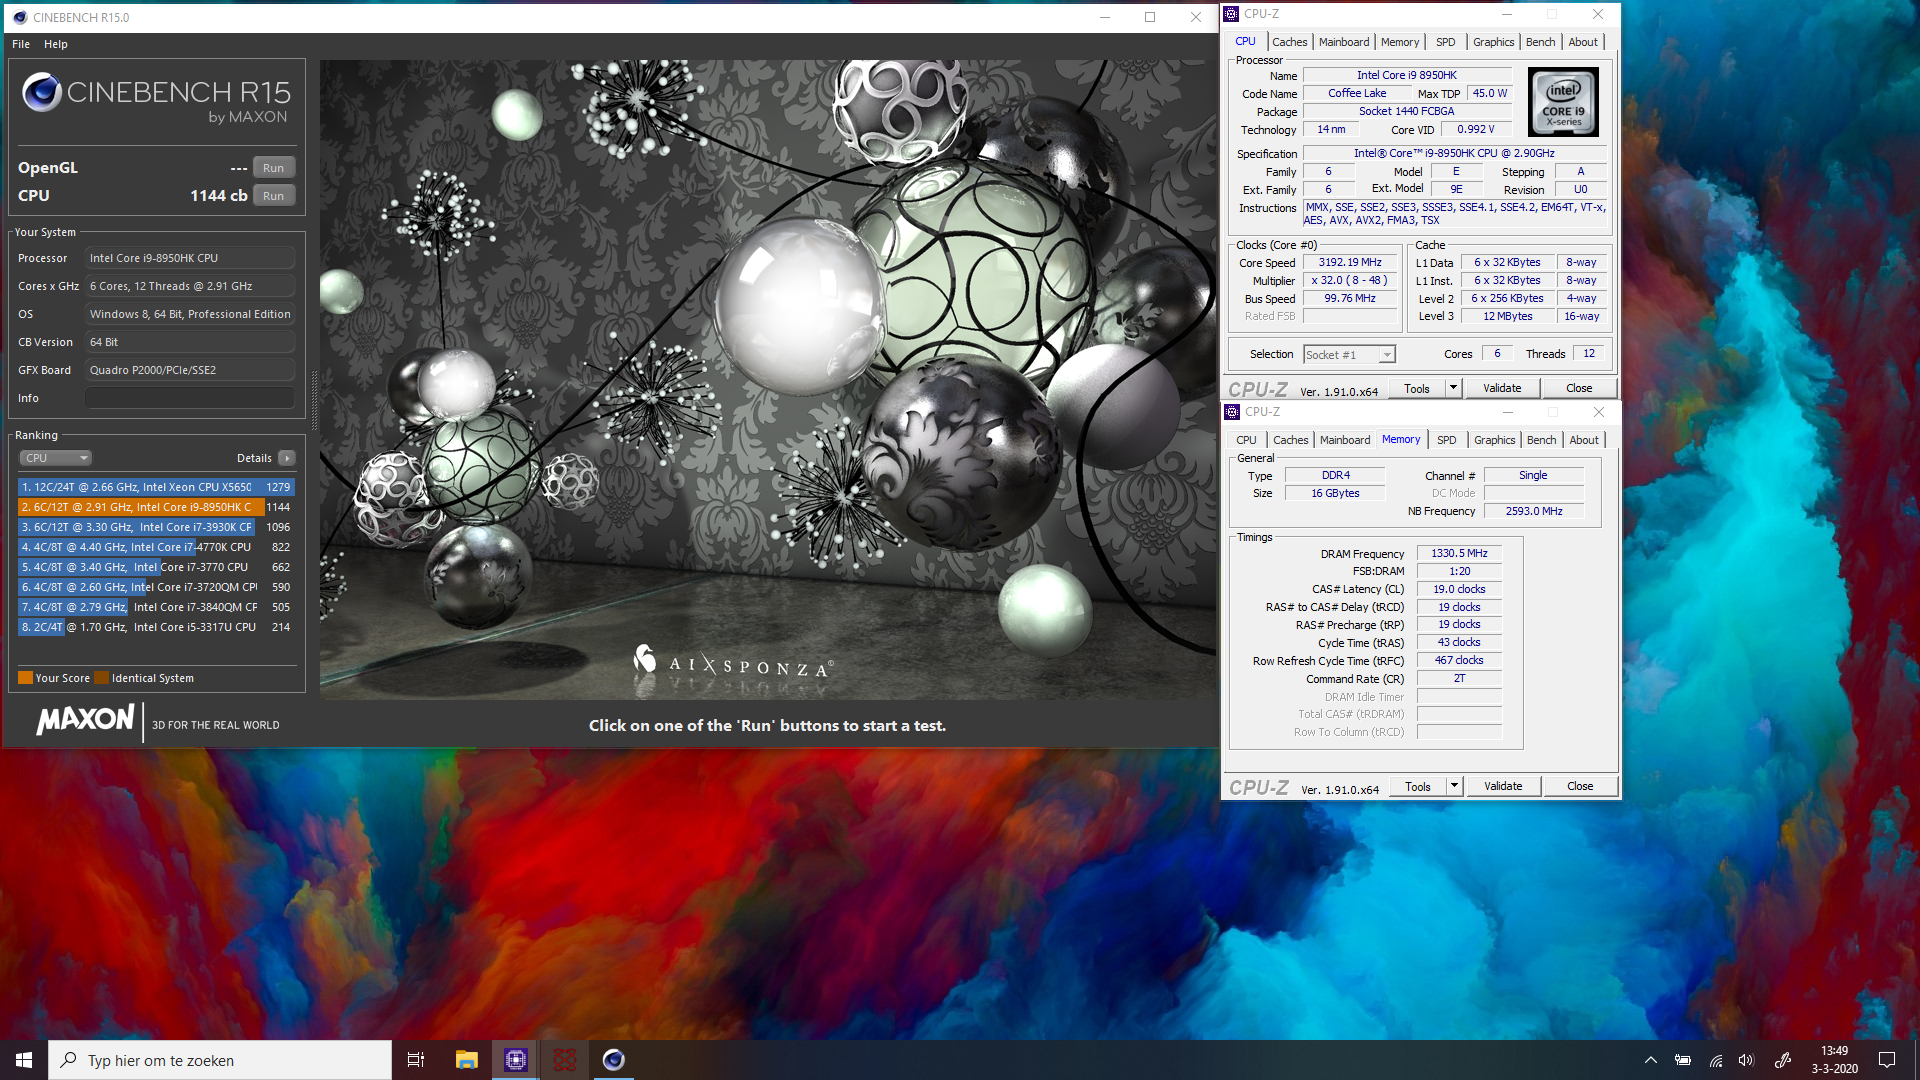Click Close button in top CPU-Z window

pyautogui.click(x=1579, y=389)
